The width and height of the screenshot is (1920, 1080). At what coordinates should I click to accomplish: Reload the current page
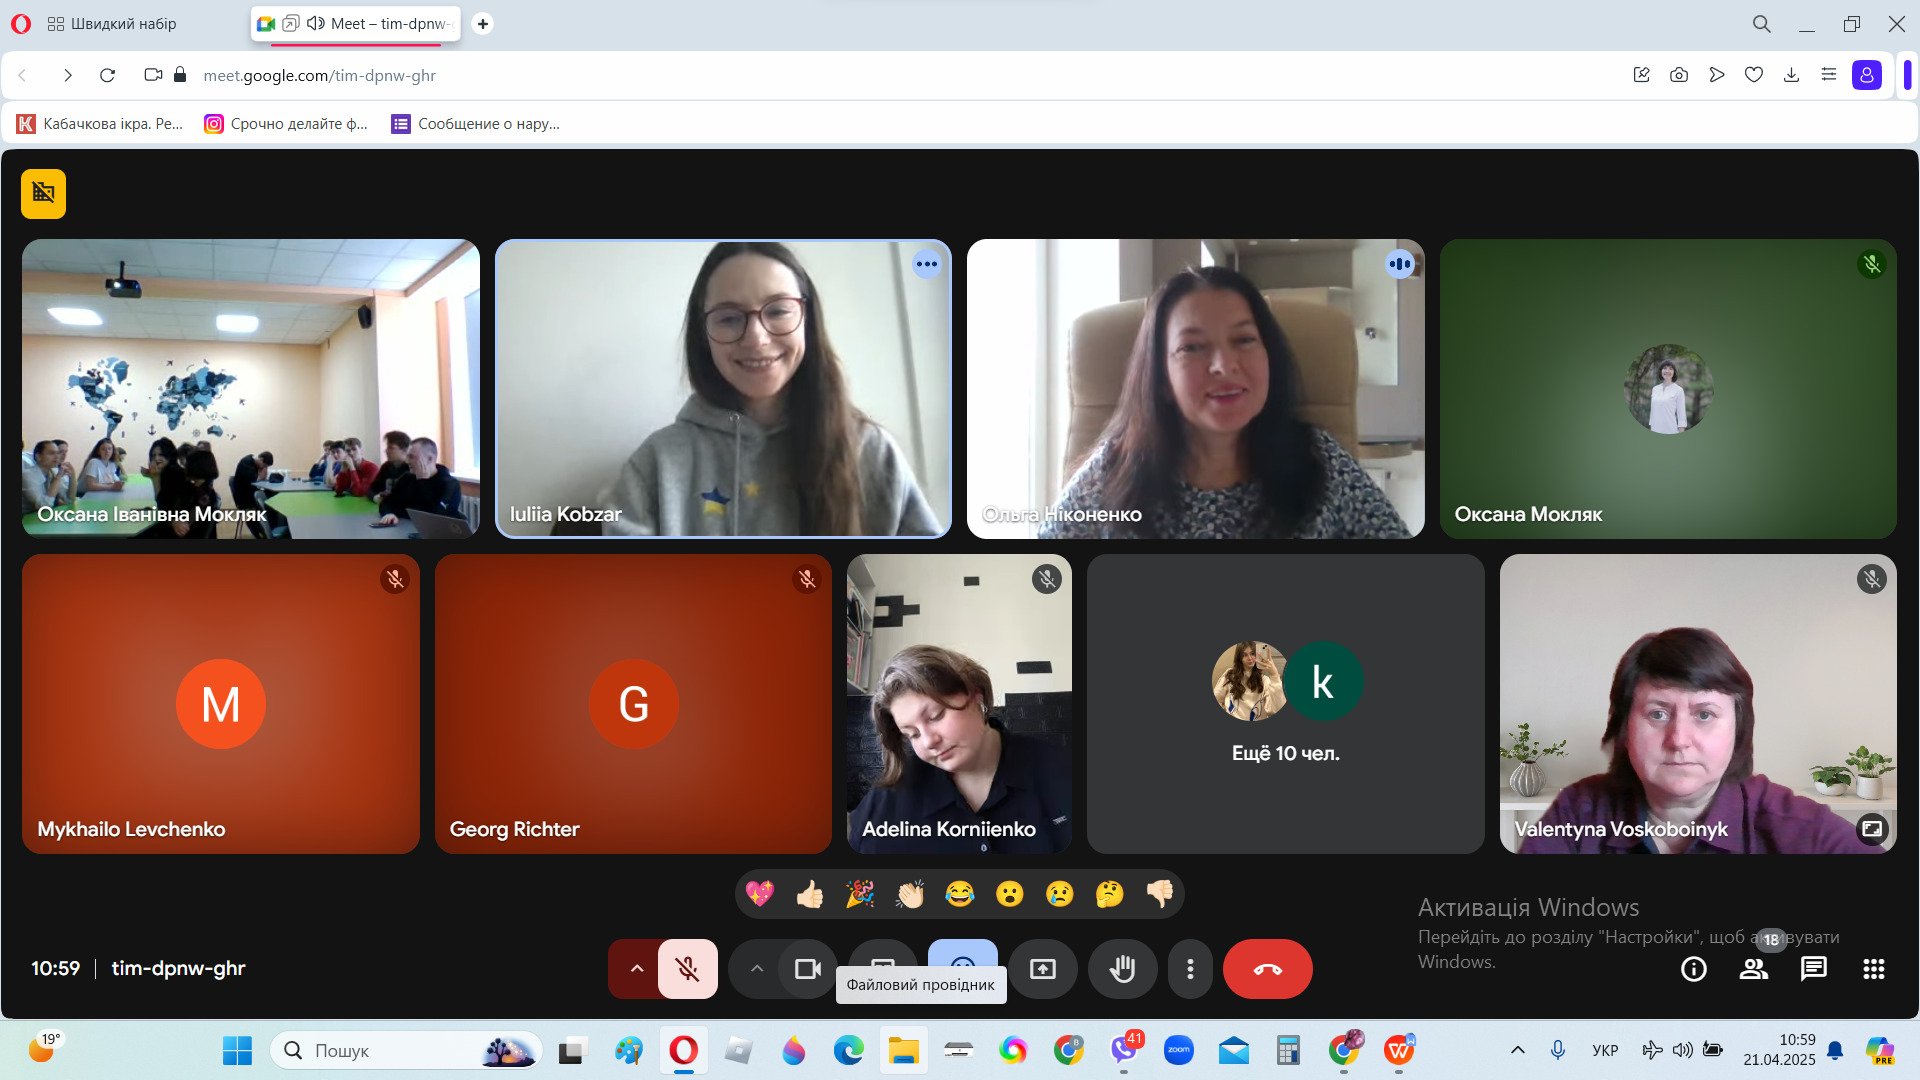click(x=108, y=75)
